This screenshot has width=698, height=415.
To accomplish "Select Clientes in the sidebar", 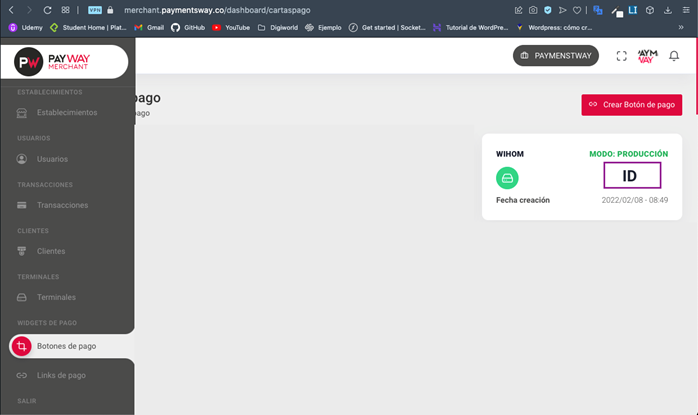I will [50, 251].
